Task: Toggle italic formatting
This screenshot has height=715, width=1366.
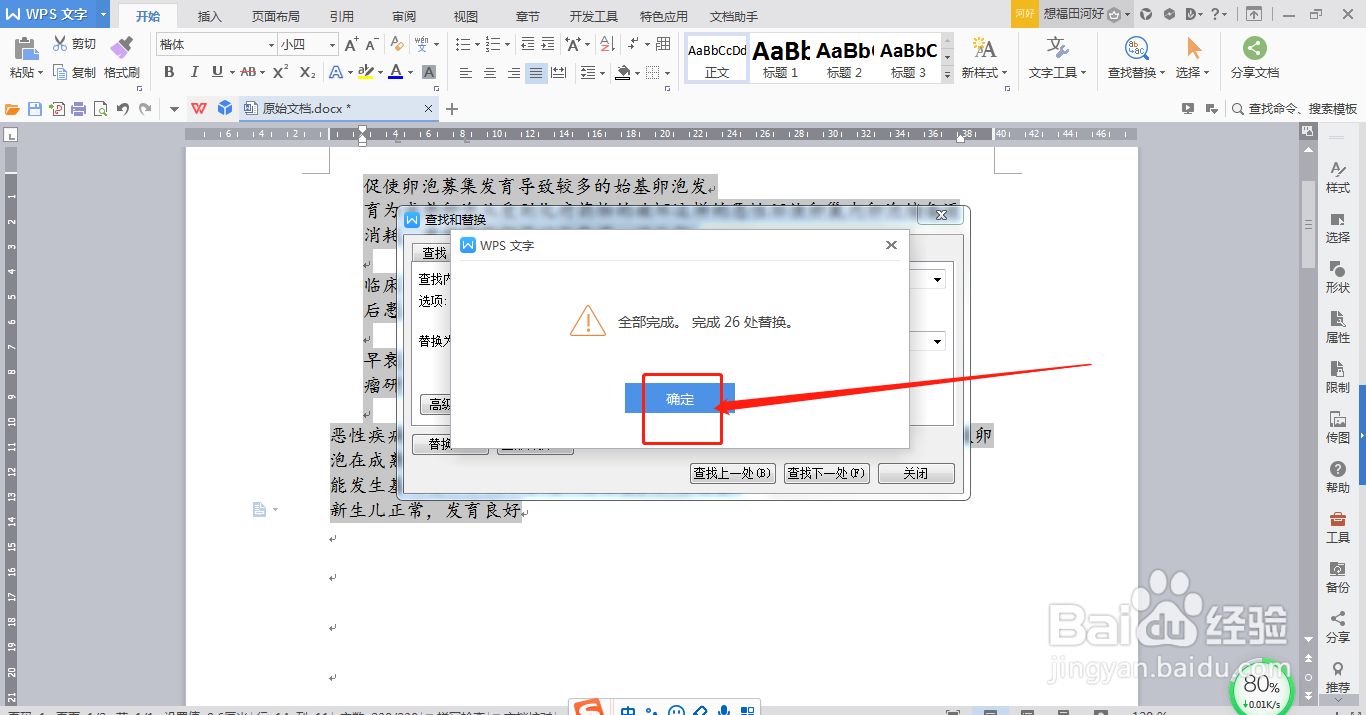Action: pos(193,72)
